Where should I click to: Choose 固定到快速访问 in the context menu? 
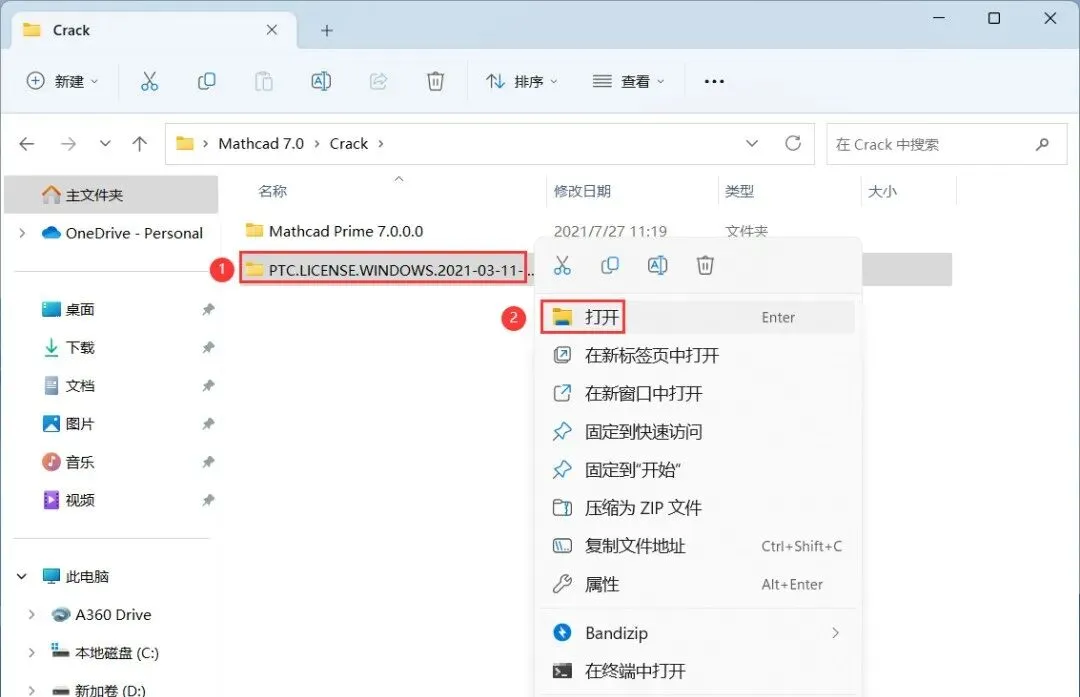point(697,432)
